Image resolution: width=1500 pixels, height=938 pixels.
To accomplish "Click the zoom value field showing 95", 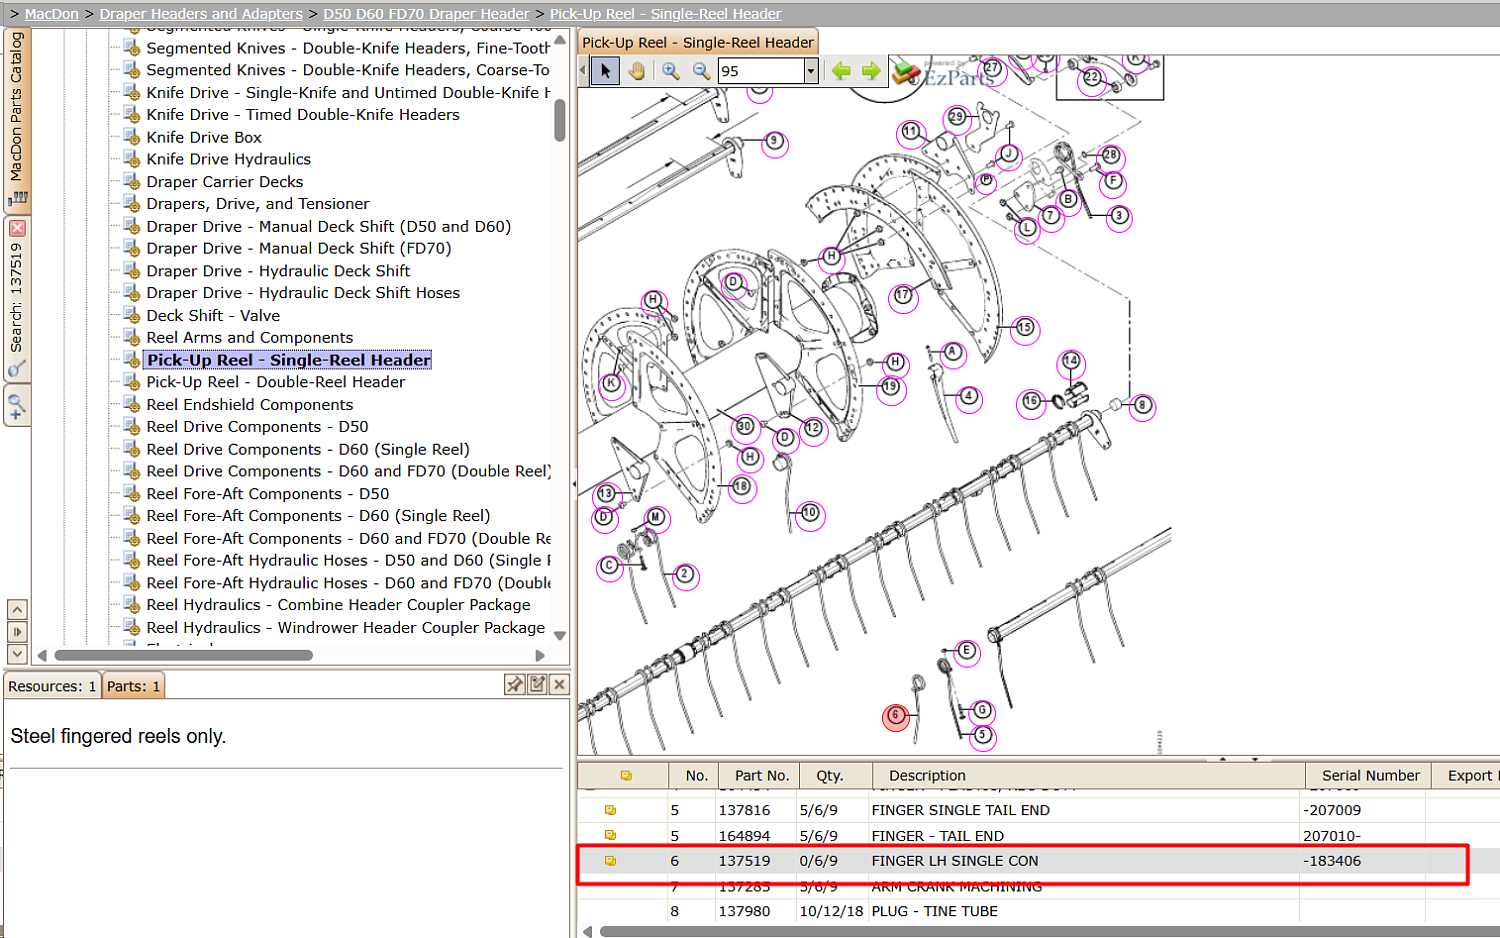I will coord(761,71).
